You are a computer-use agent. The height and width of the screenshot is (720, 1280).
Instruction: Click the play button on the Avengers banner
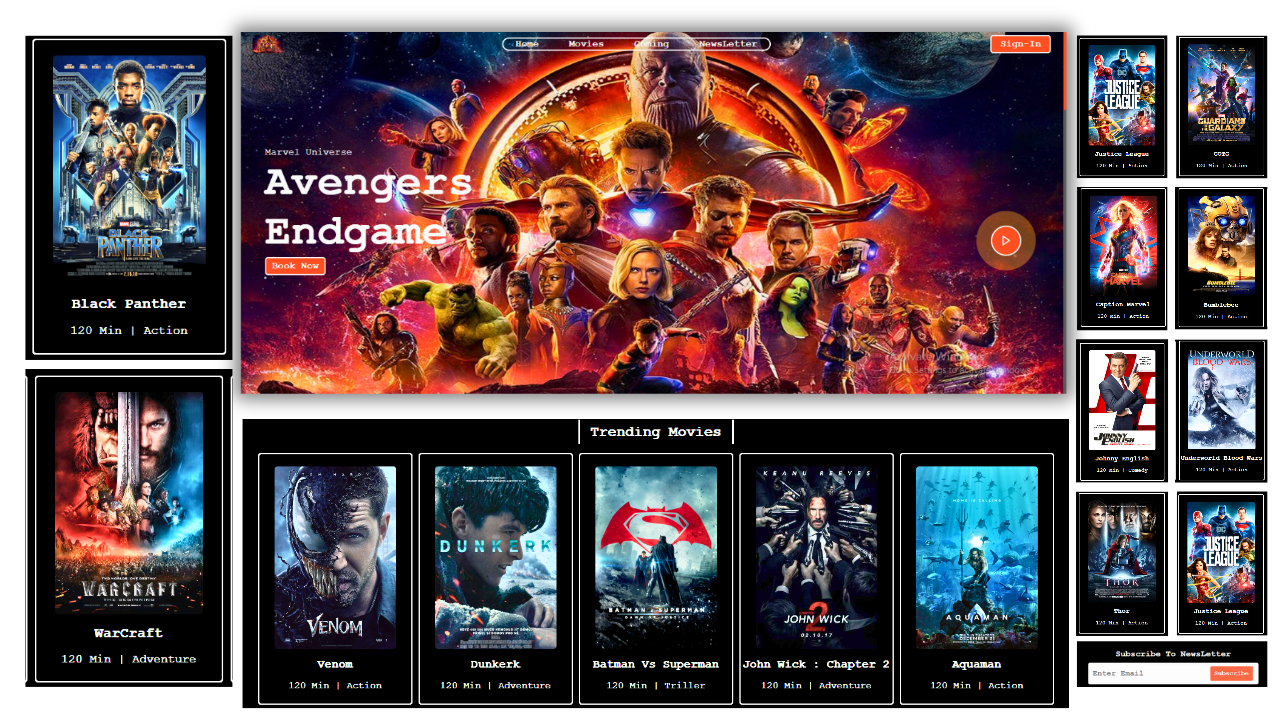point(1006,240)
